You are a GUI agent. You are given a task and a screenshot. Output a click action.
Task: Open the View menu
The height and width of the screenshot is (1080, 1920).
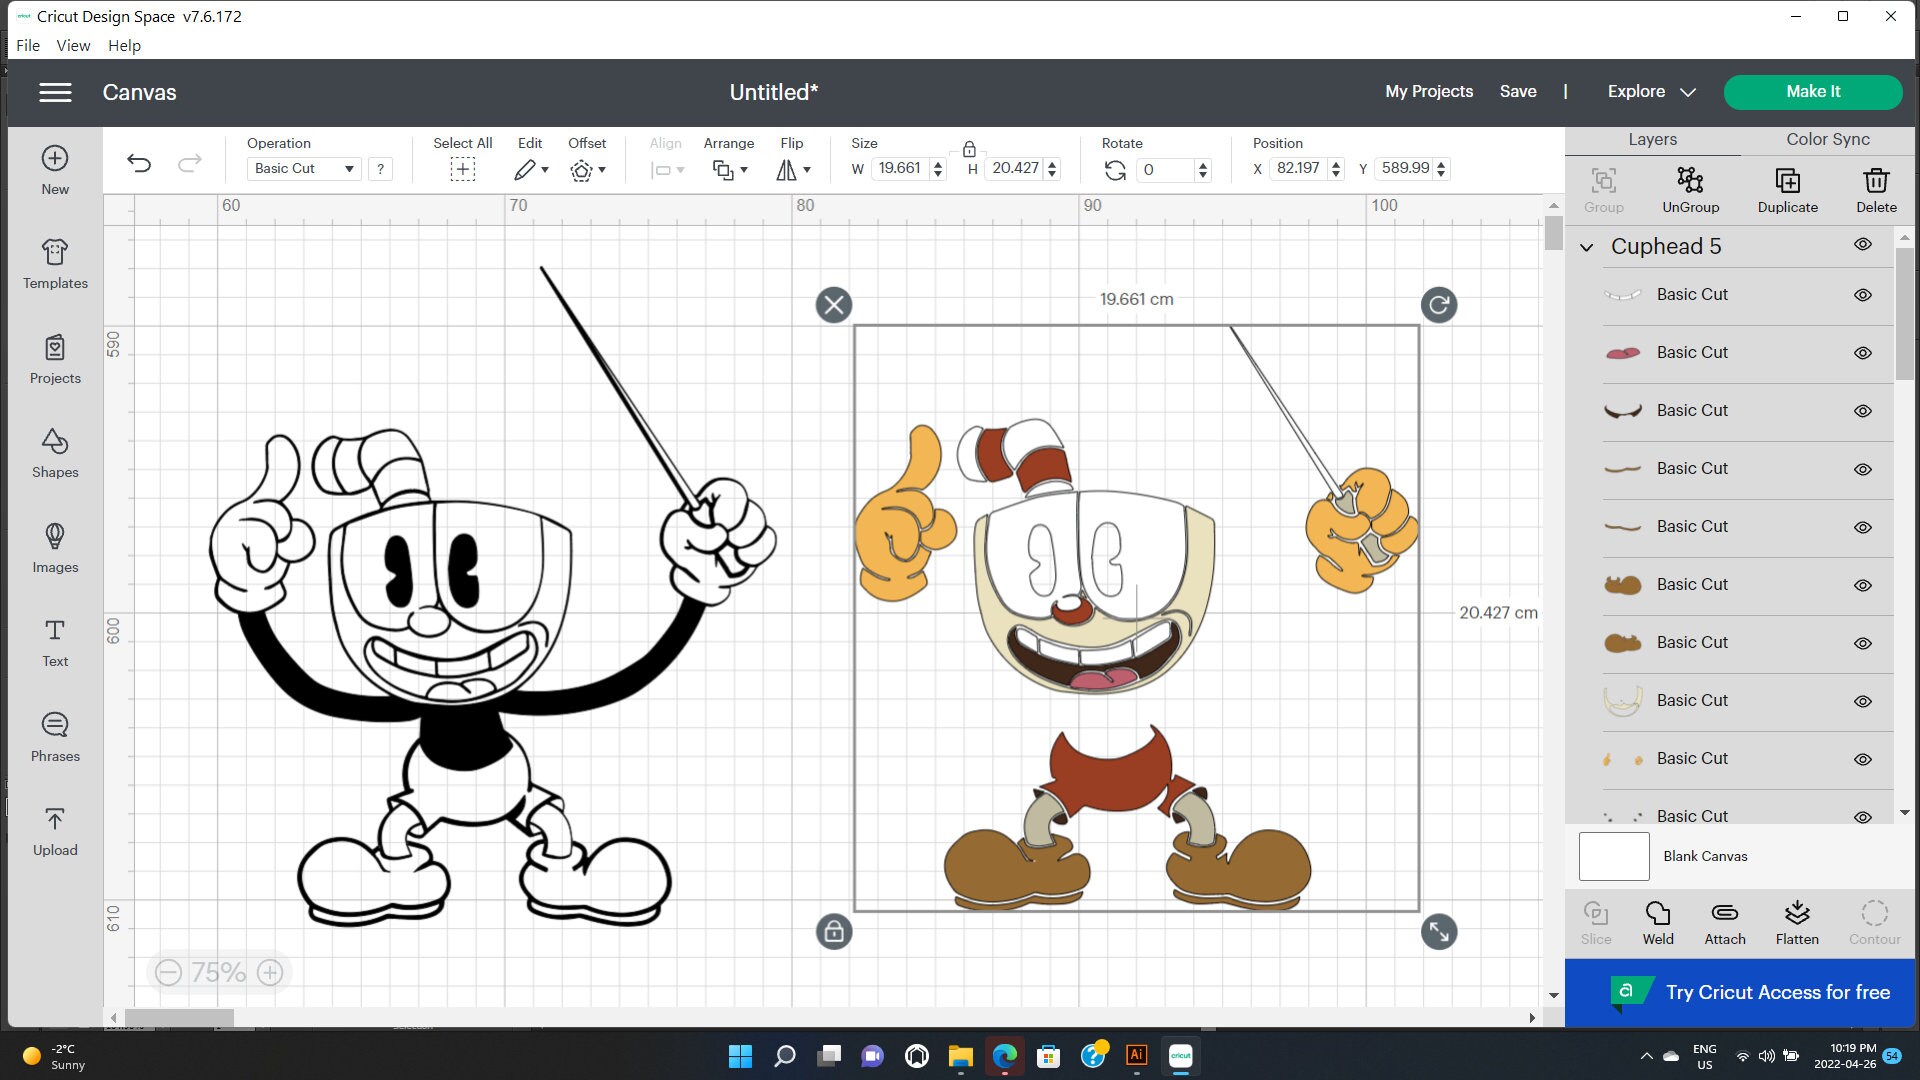pos(73,45)
